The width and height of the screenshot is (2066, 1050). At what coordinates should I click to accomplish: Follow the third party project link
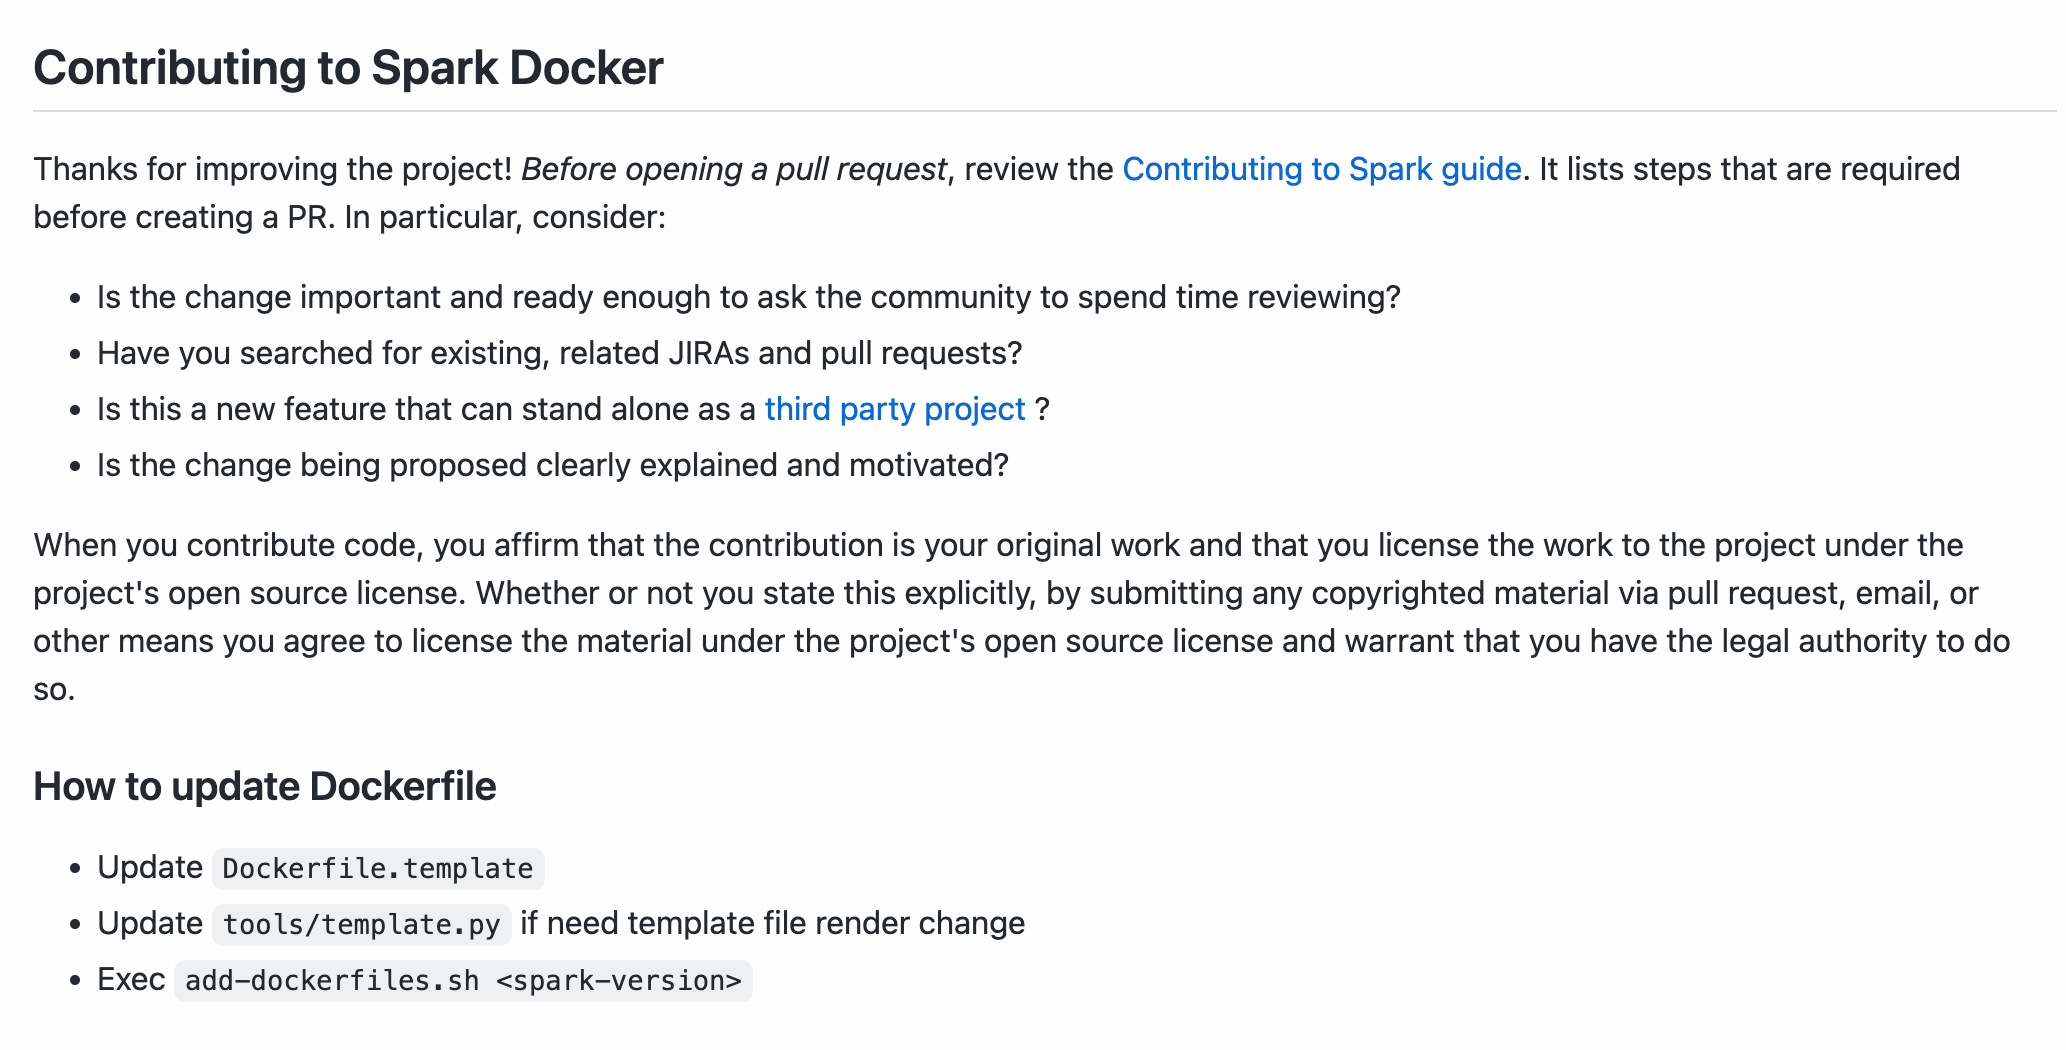894,409
